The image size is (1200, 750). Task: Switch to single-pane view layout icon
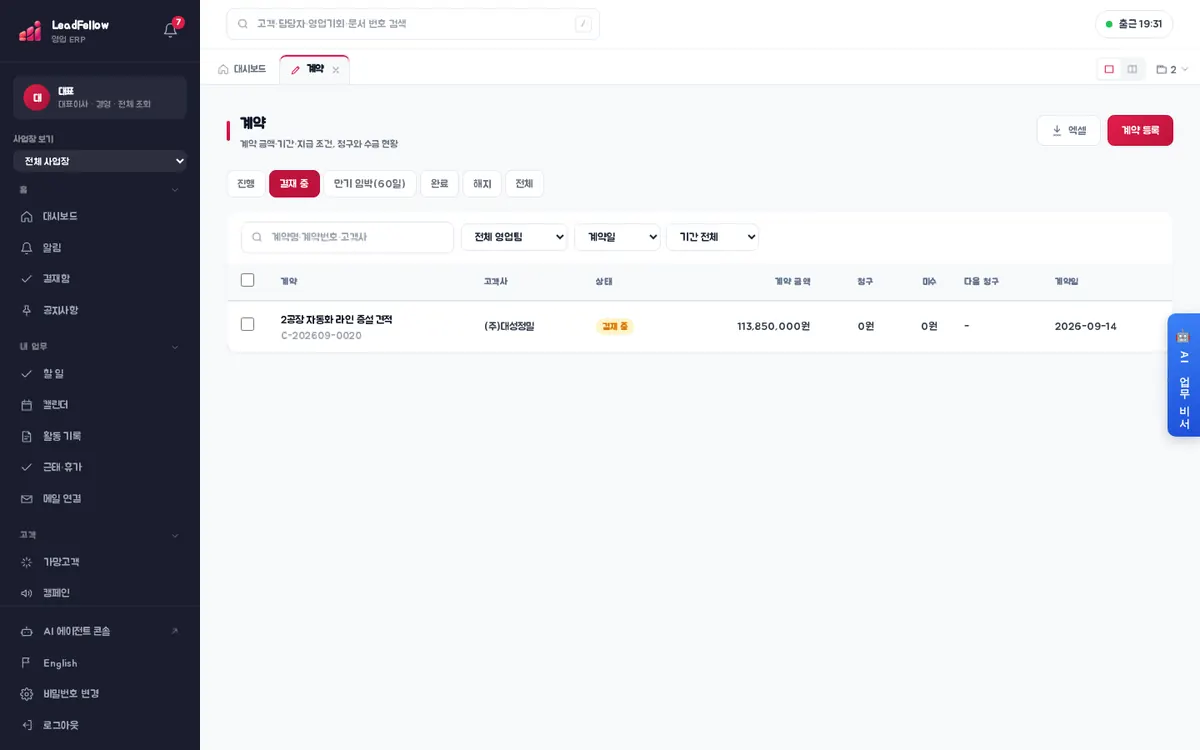pos(1109,69)
